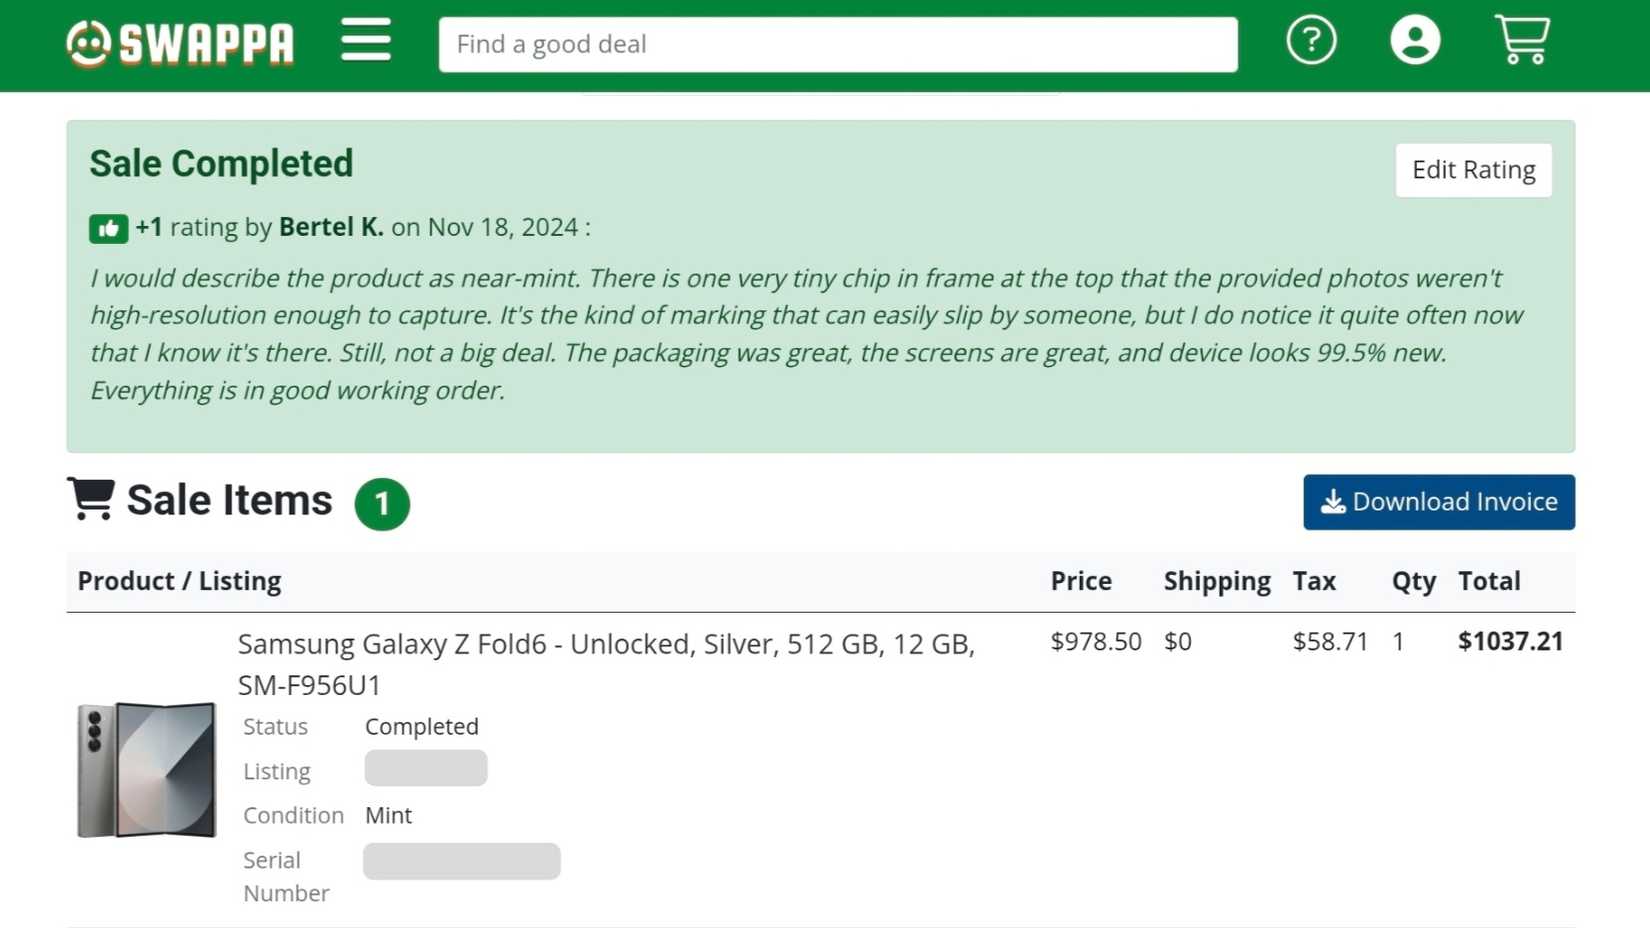Click the 'Find a good deal' search field
The width and height of the screenshot is (1650, 928).
[838, 44]
